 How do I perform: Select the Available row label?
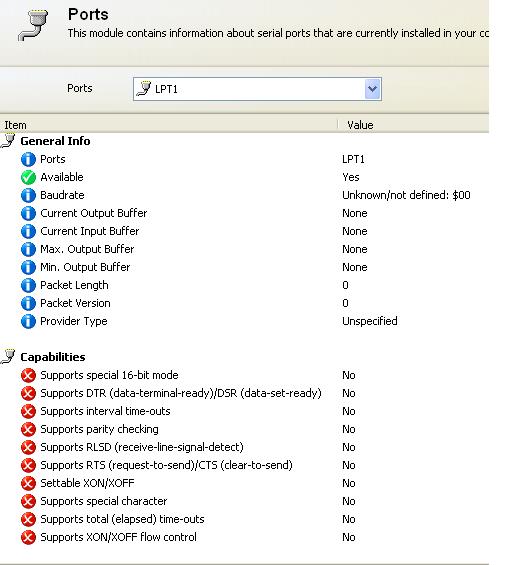coord(62,177)
